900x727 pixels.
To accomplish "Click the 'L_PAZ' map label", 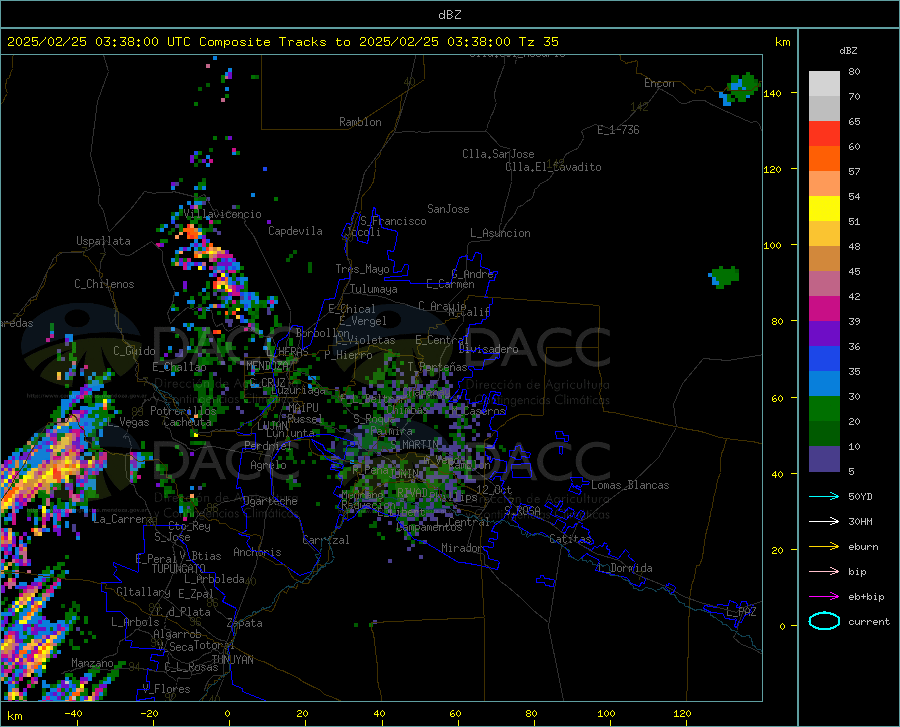I will click(x=741, y=612).
